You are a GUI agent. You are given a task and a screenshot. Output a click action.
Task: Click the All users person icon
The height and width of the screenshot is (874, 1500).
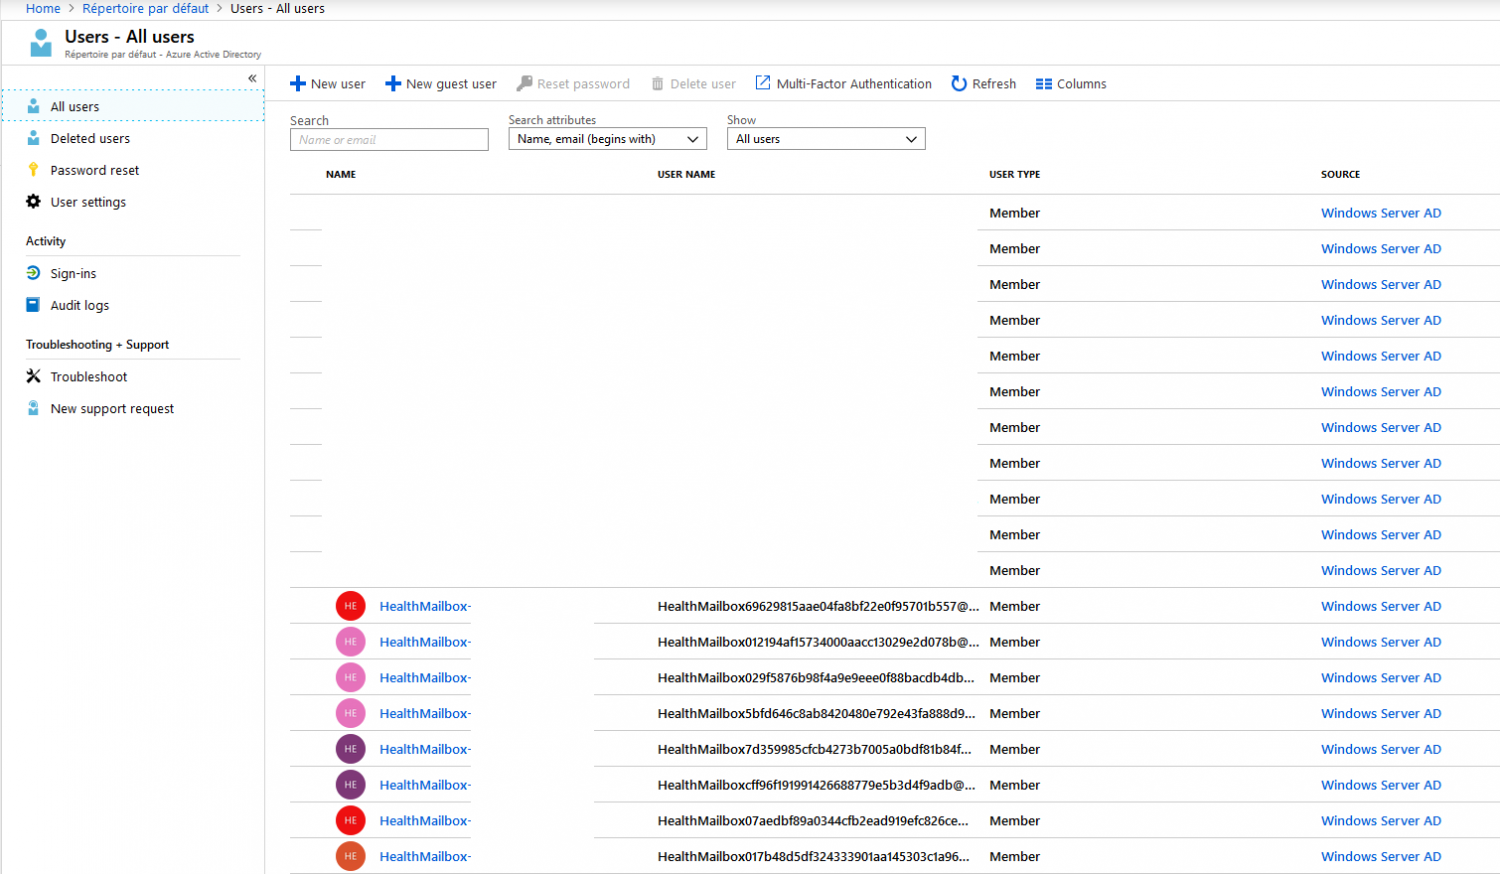pyautogui.click(x=33, y=106)
